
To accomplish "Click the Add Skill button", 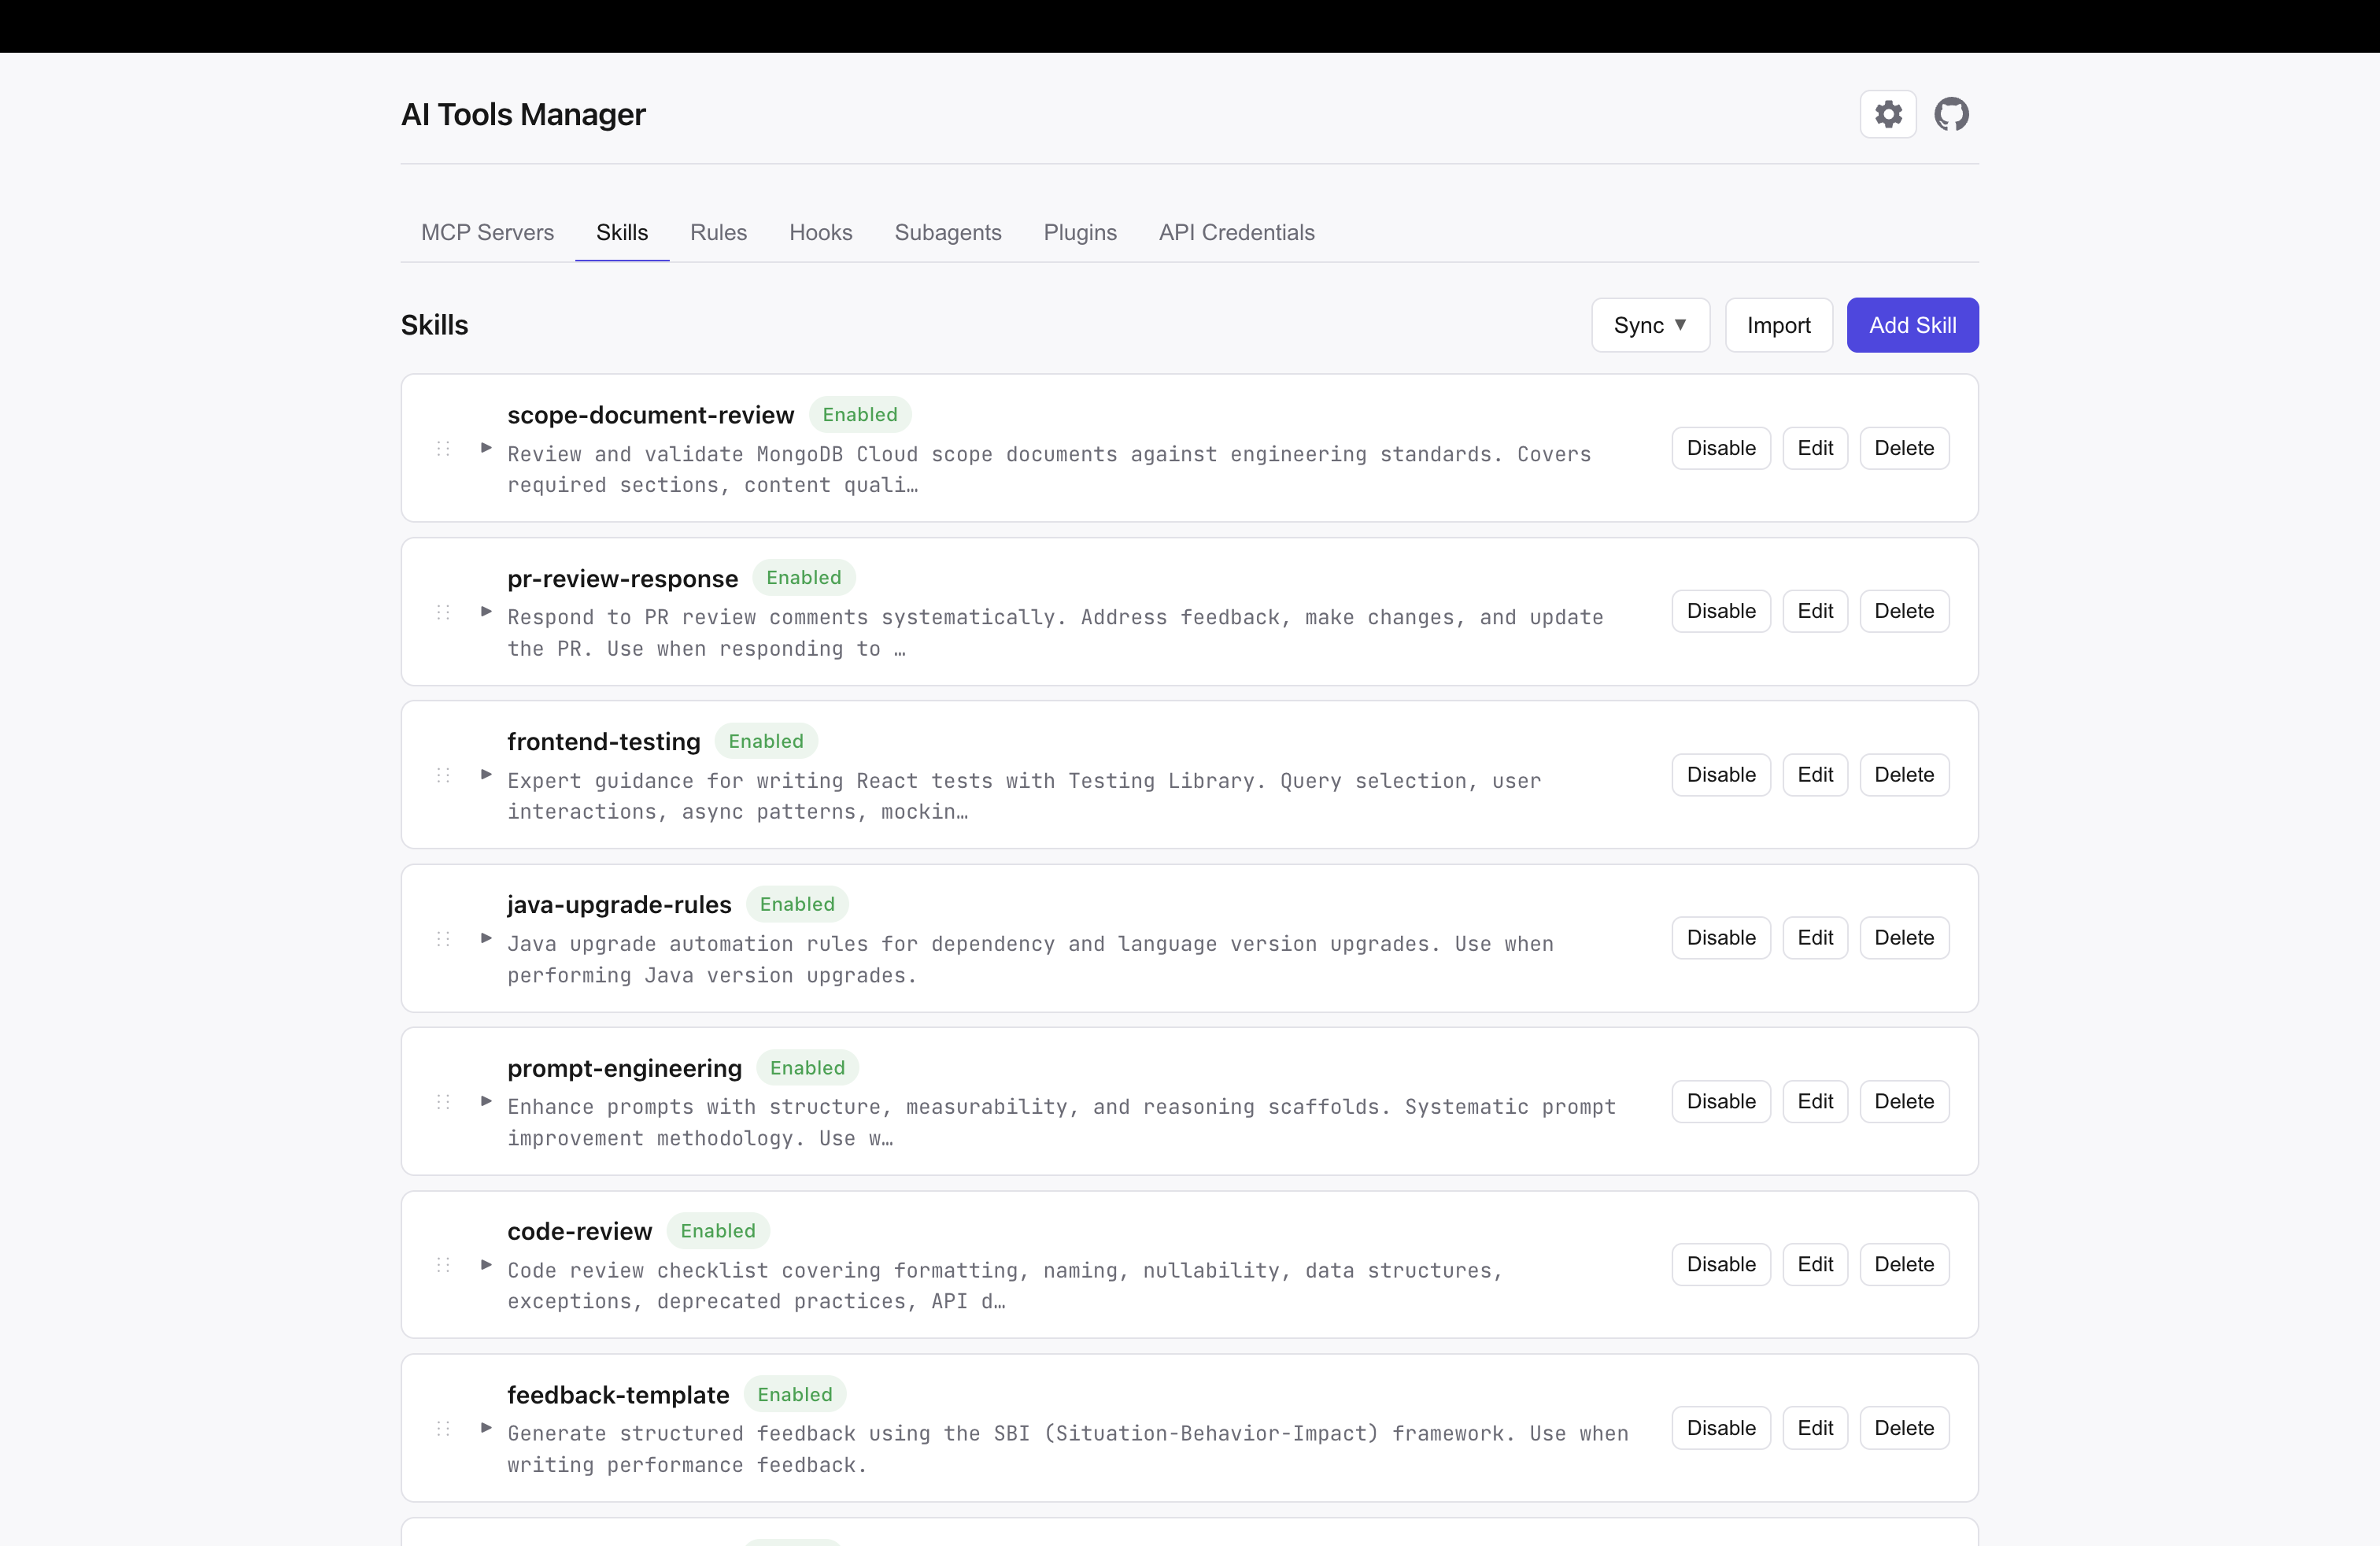I will tap(1912, 324).
